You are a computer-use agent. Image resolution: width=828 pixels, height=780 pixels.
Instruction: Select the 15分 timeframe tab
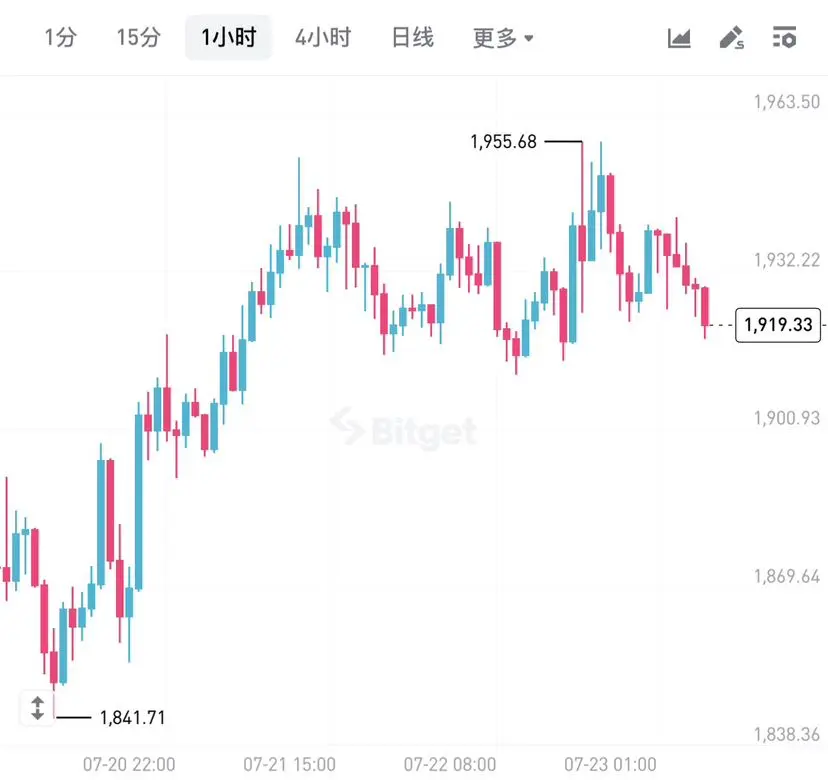(138, 38)
